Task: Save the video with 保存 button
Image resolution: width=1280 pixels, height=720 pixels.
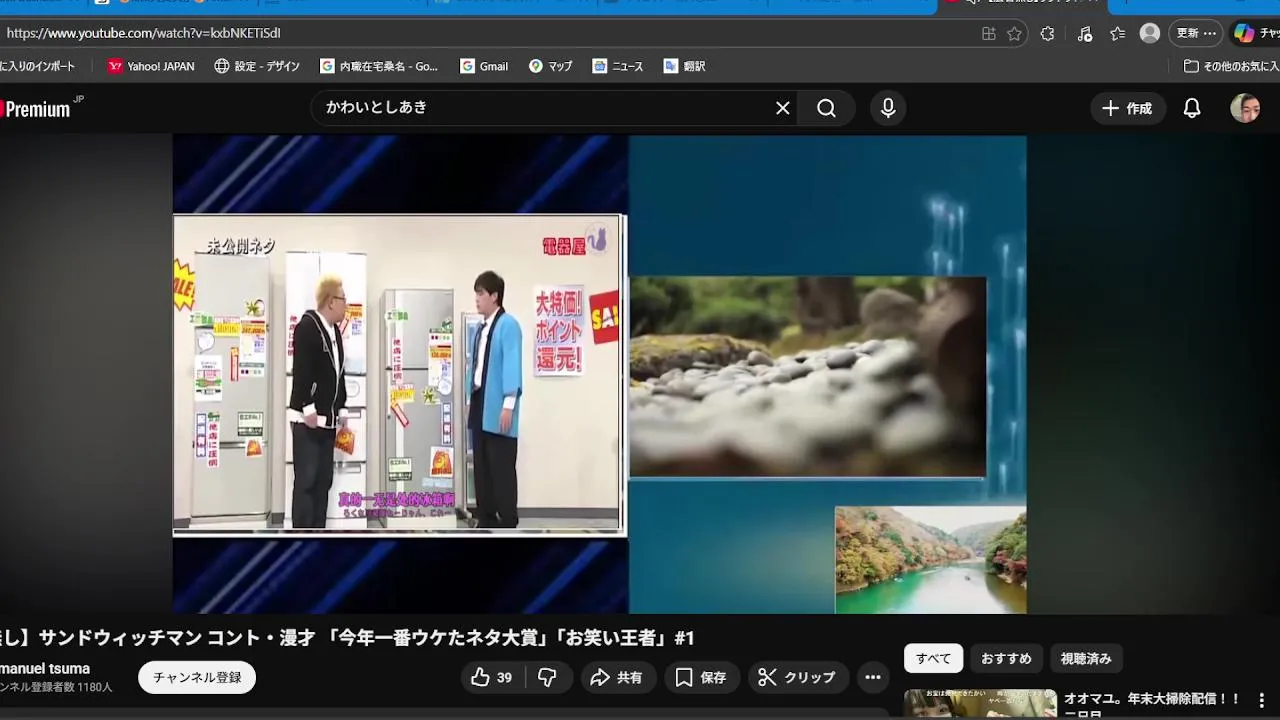Action: click(701, 677)
